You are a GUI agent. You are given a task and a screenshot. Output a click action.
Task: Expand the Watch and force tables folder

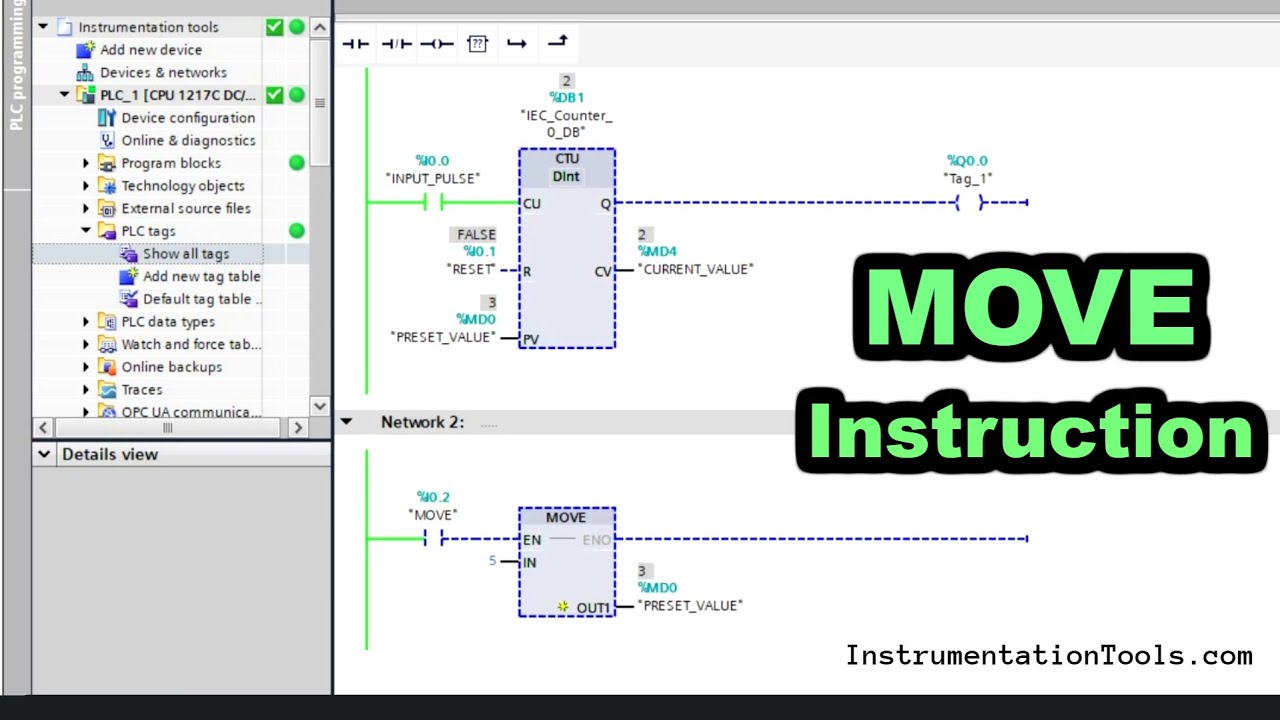[x=85, y=344]
